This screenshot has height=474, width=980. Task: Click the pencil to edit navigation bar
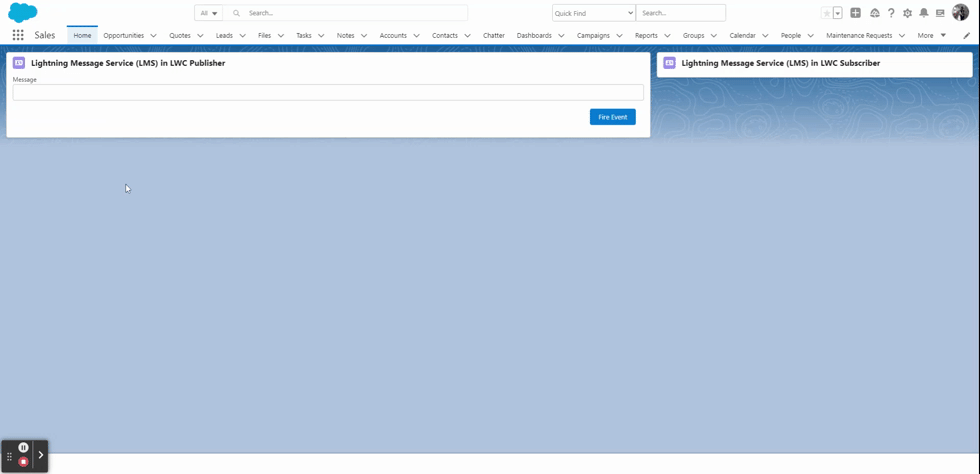[966, 36]
